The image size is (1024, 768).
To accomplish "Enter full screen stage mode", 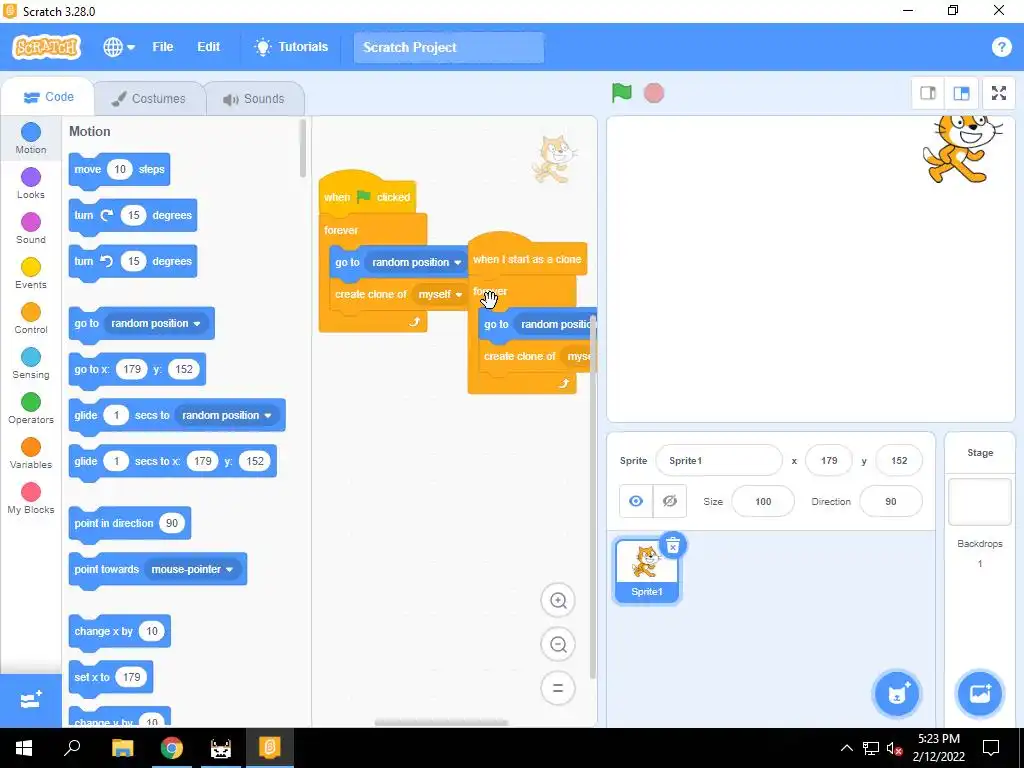I will [999, 93].
